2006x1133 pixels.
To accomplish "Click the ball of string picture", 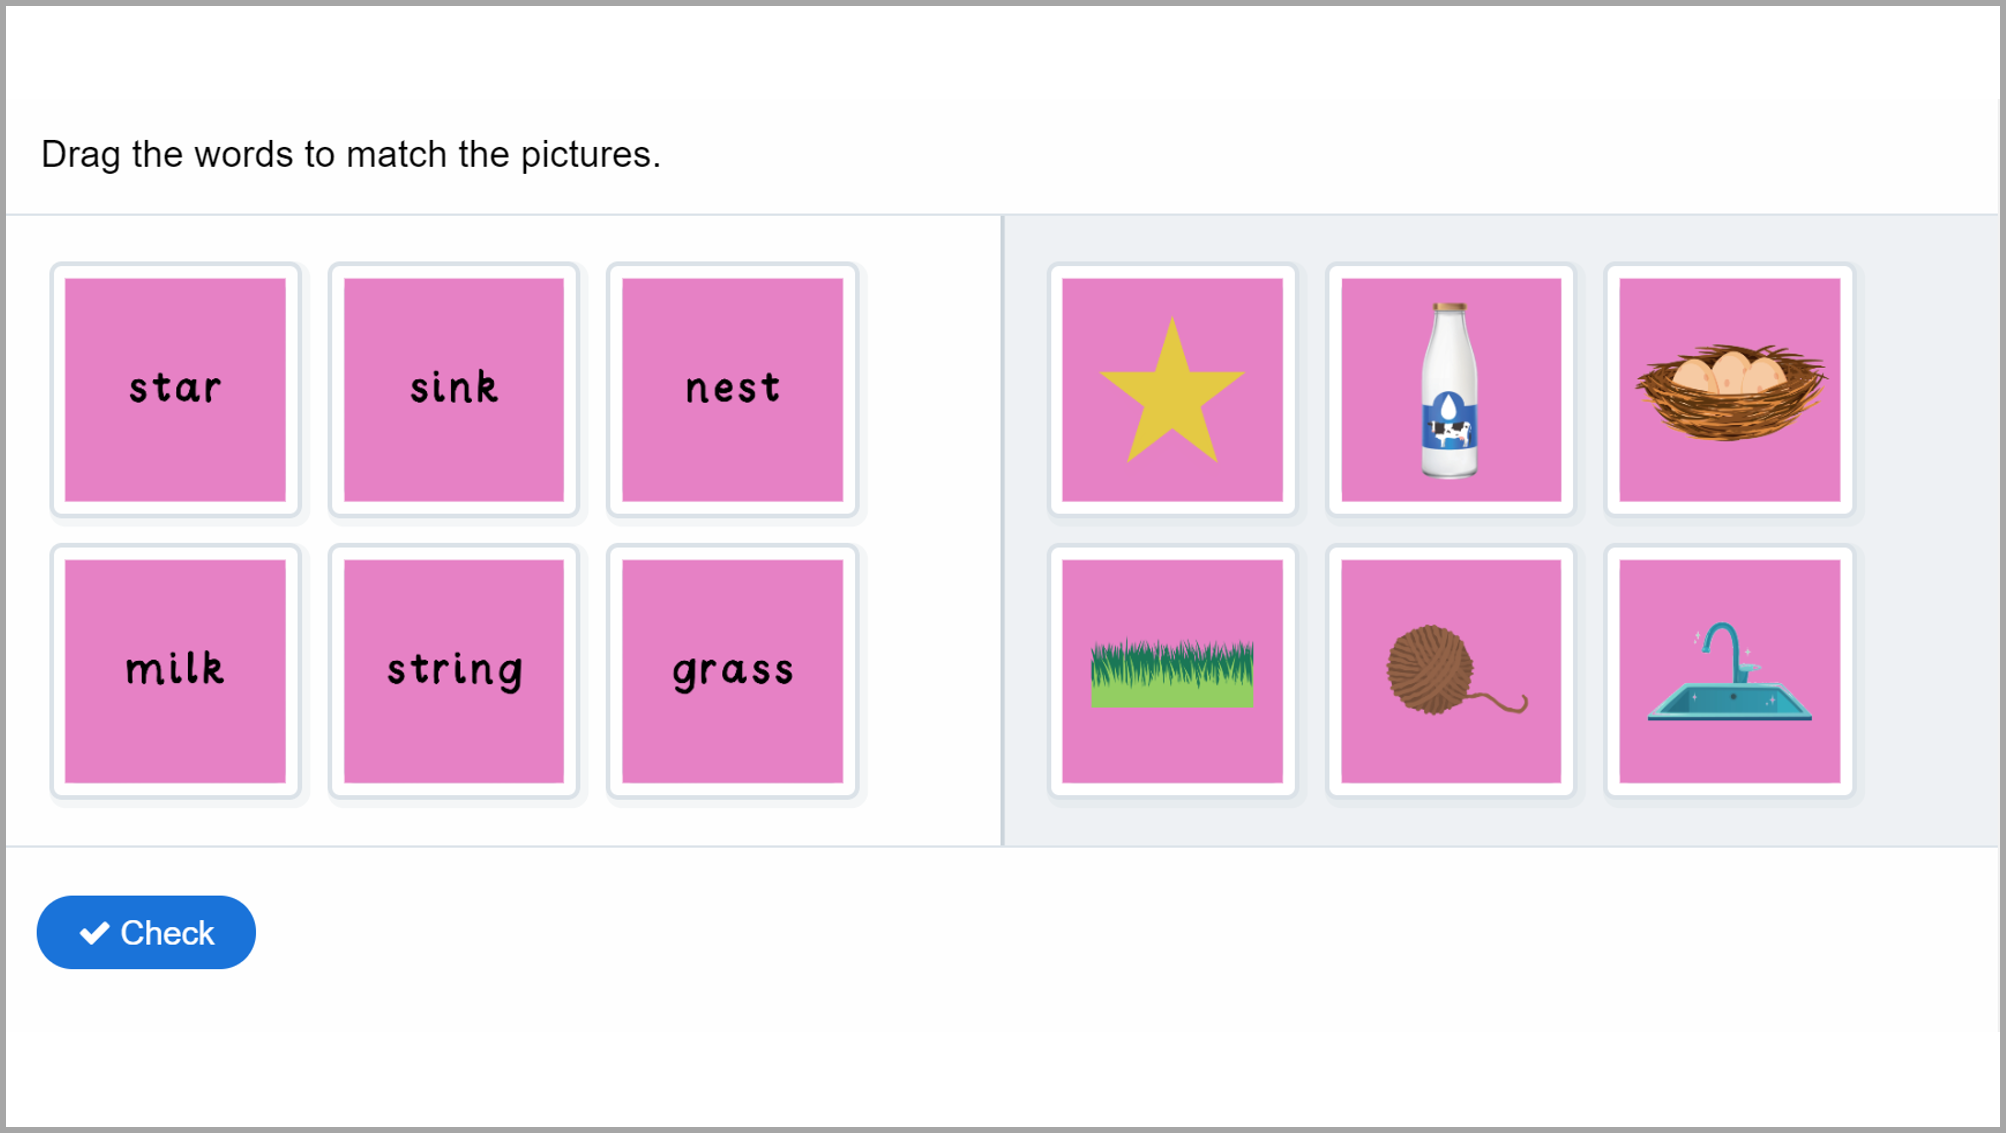I will [1449, 669].
